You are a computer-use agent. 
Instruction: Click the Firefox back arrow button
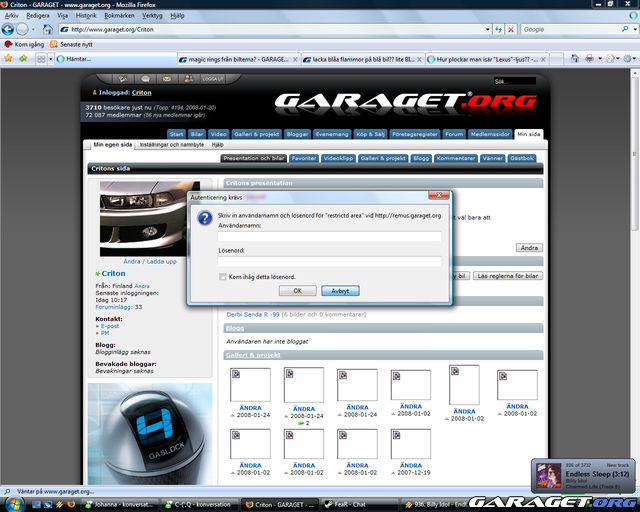8,29
